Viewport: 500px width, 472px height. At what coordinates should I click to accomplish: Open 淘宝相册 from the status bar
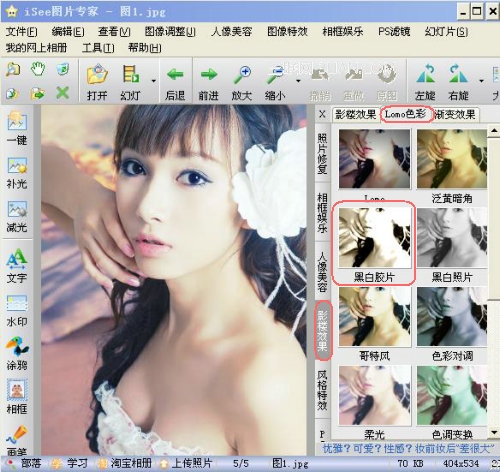point(125,464)
